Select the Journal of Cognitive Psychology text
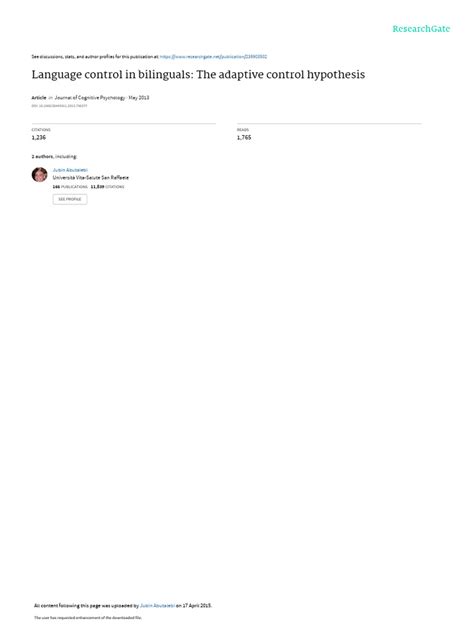This screenshot has height=632, width=474. tap(90, 98)
